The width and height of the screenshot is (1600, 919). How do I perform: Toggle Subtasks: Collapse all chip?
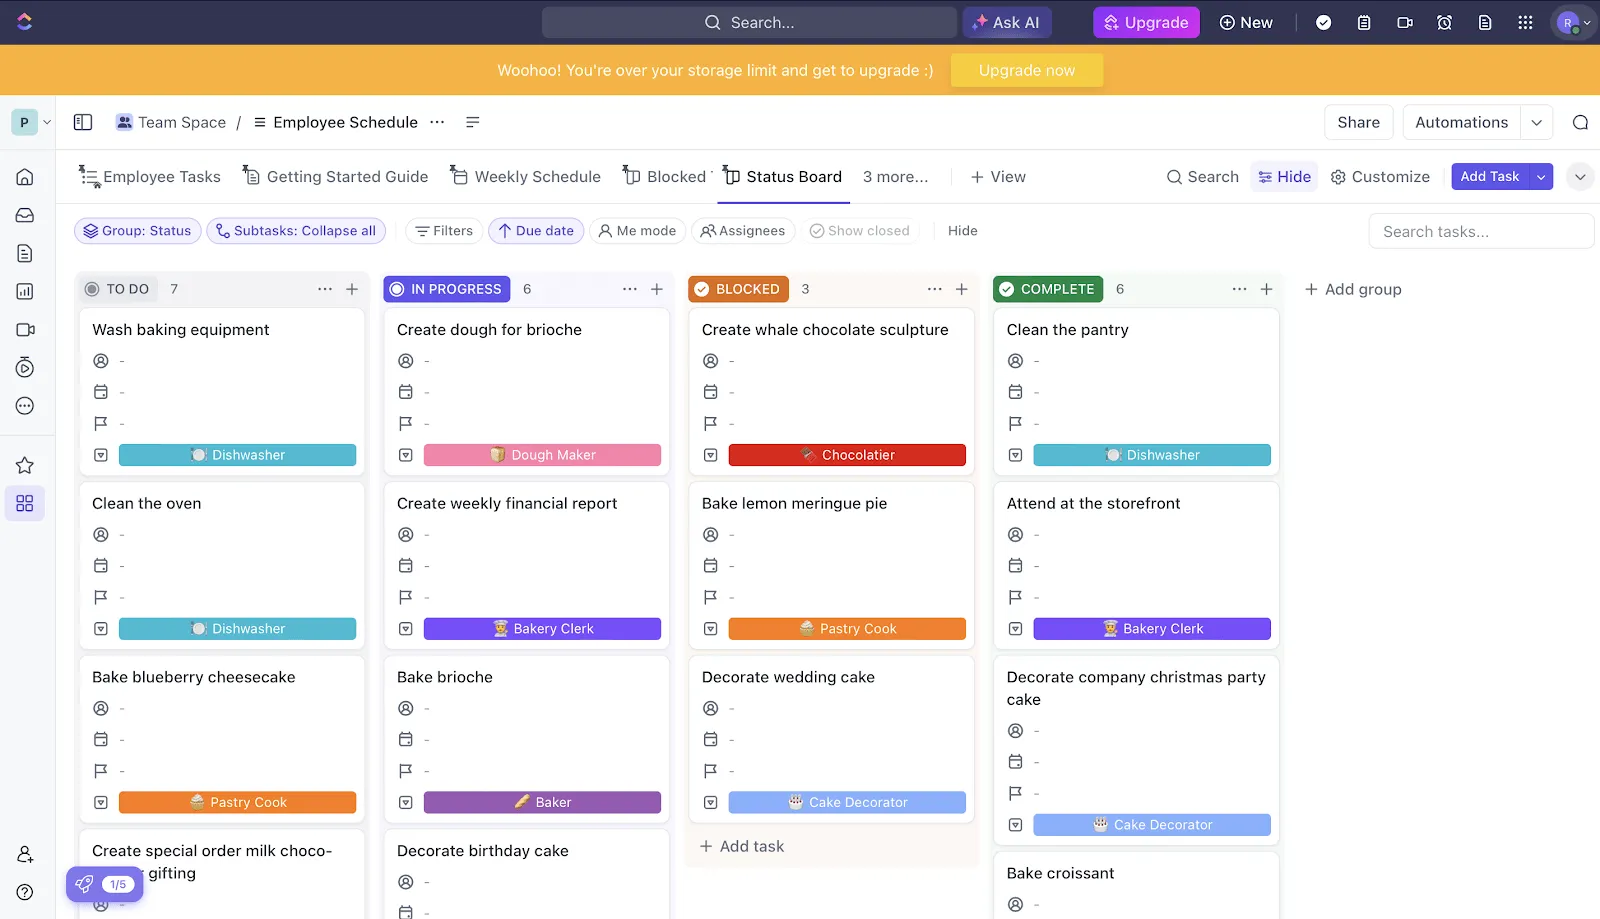(295, 231)
